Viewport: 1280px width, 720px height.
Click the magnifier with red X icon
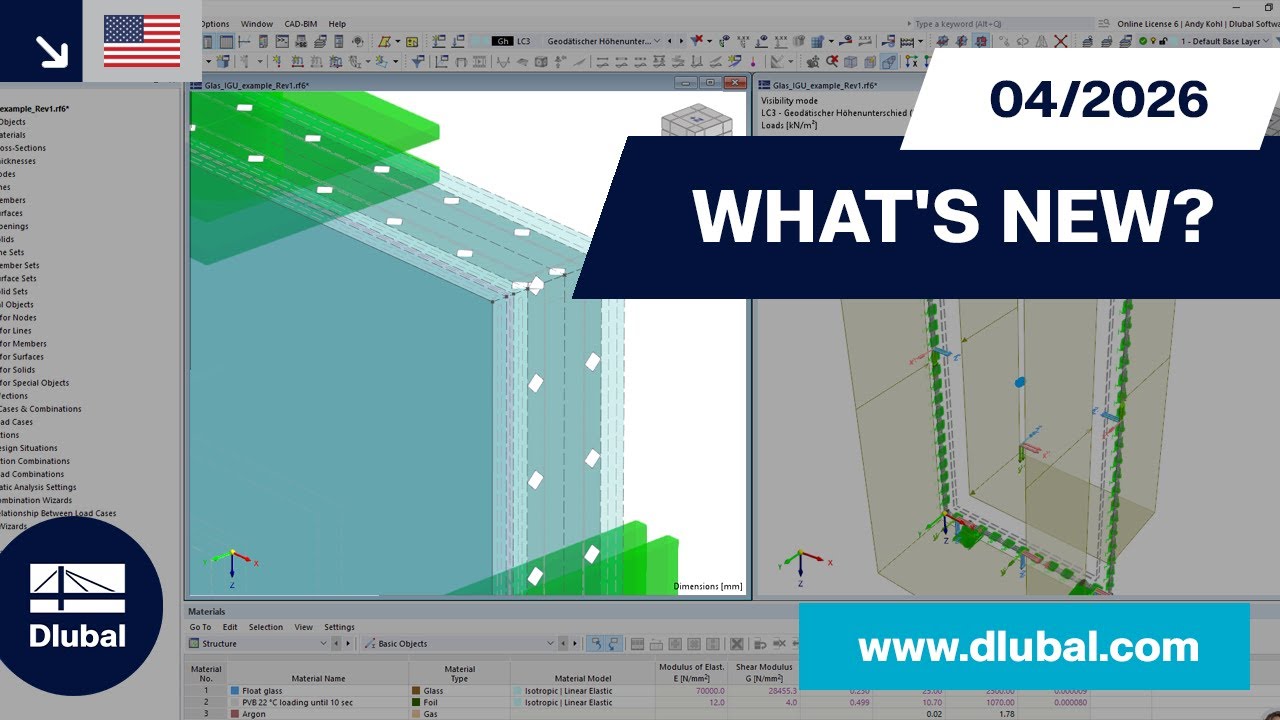(832, 61)
